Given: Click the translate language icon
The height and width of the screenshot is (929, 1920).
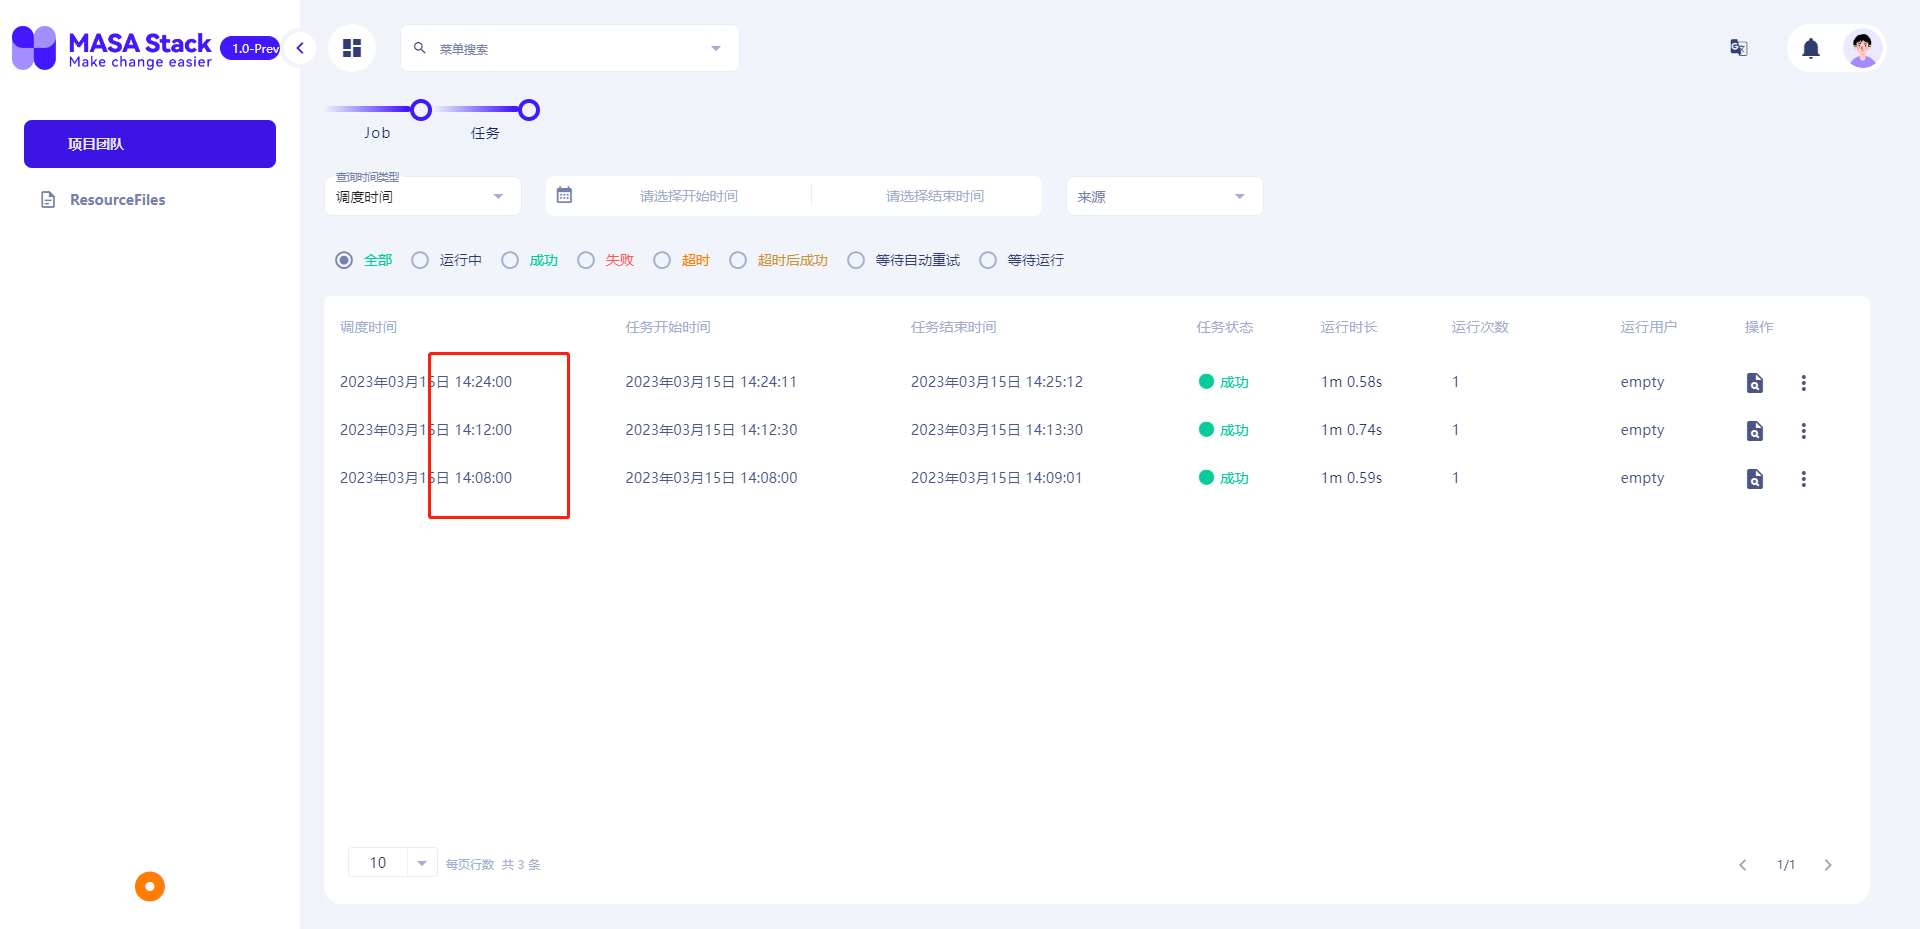Looking at the screenshot, I should pos(1737,47).
